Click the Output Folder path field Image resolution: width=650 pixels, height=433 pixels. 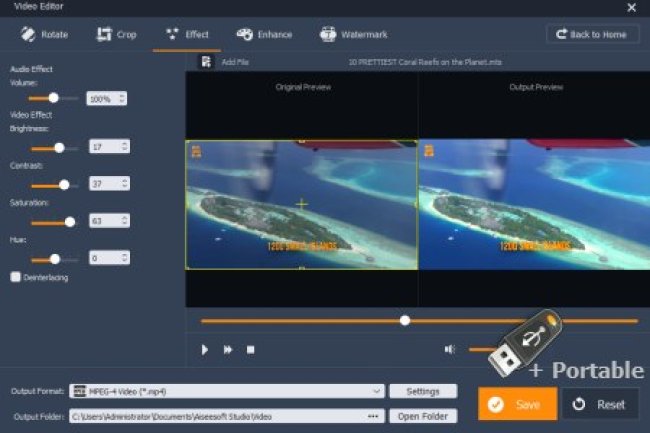215,416
